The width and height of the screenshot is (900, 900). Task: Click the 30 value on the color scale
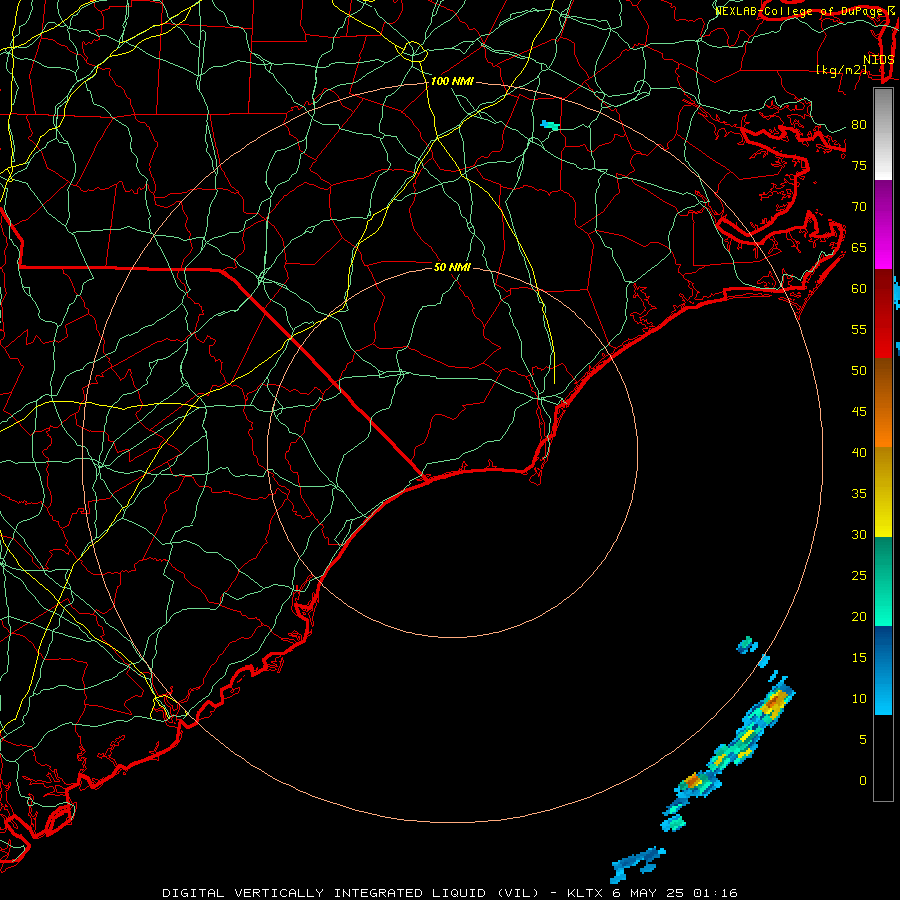(859, 535)
